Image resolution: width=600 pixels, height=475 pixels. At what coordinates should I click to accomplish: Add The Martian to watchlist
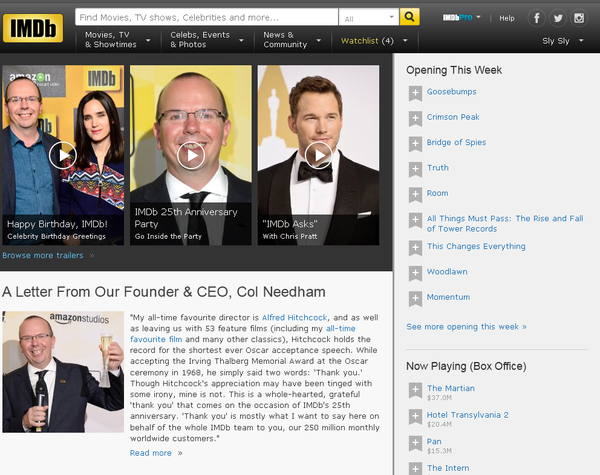pyautogui.click(x=415, y=390)
